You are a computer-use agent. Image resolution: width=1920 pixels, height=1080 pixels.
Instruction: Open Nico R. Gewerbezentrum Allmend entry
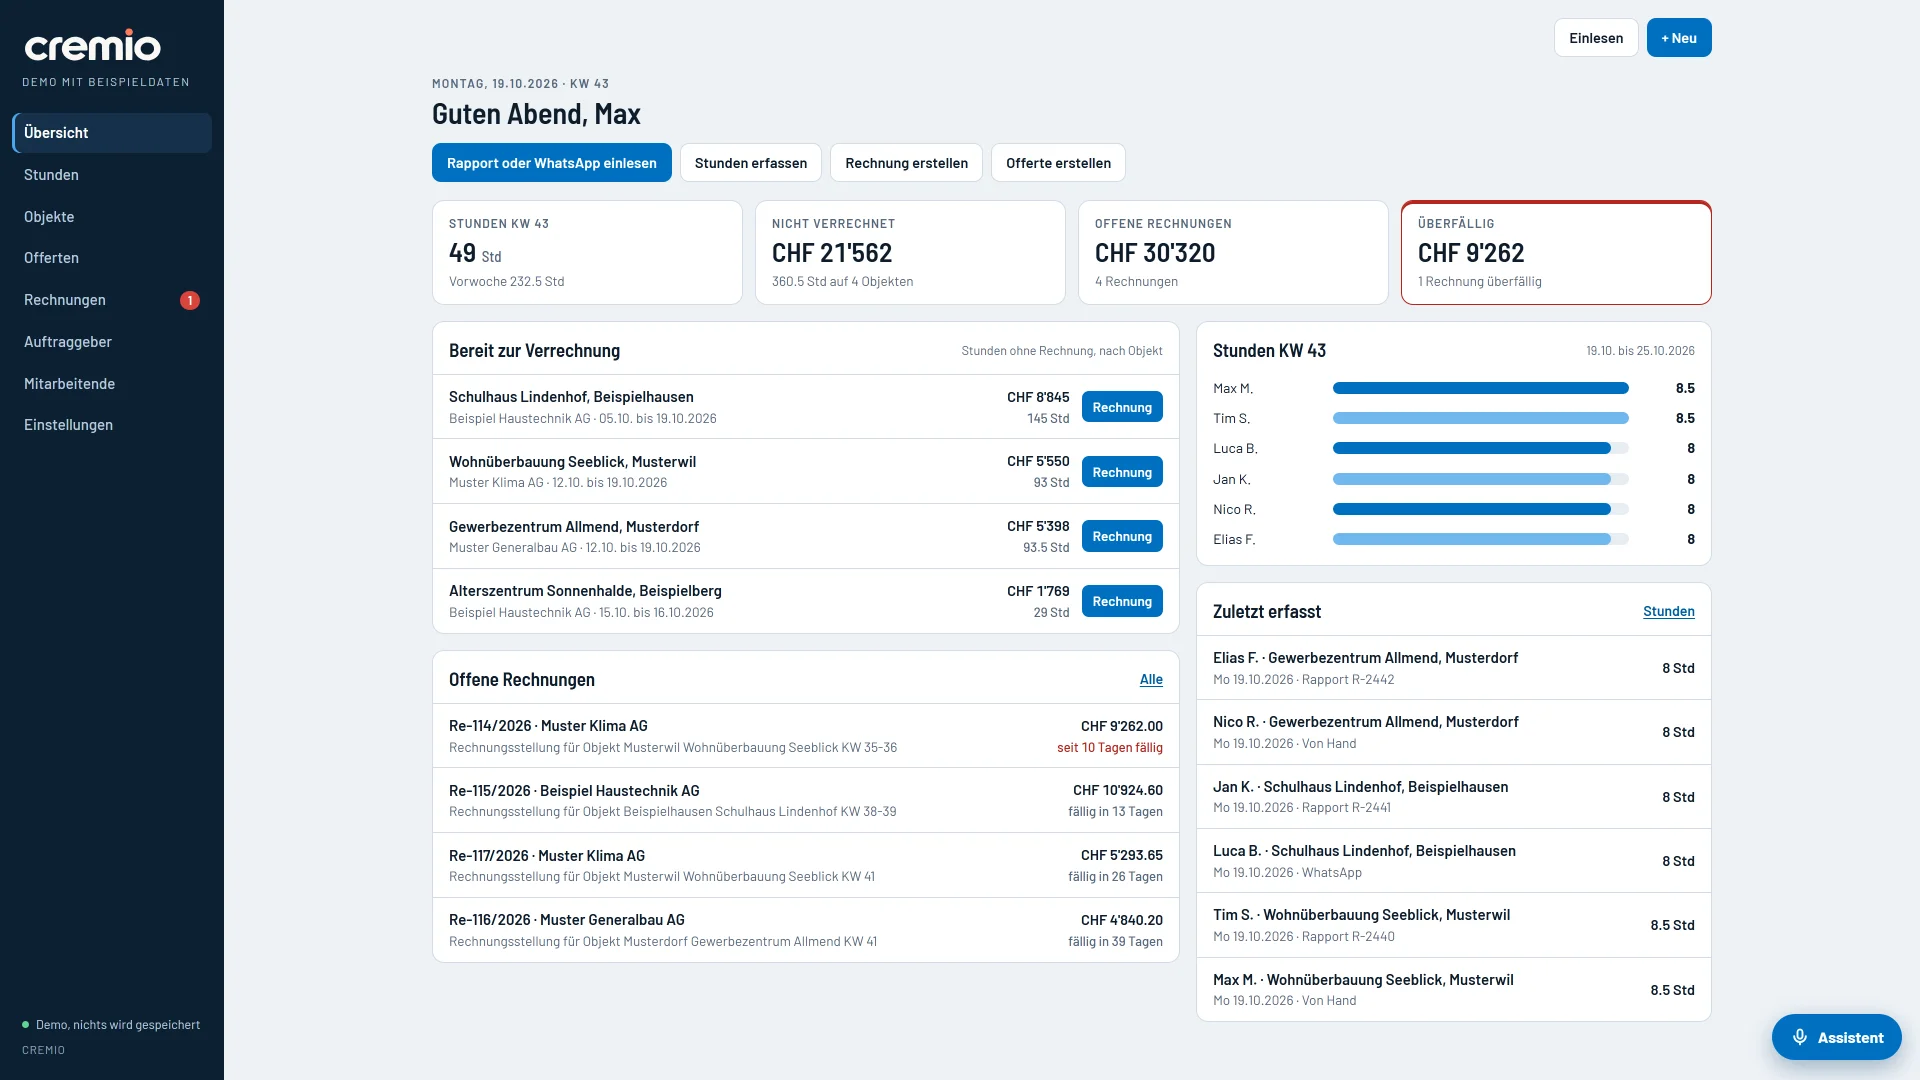click(1454, 732)
